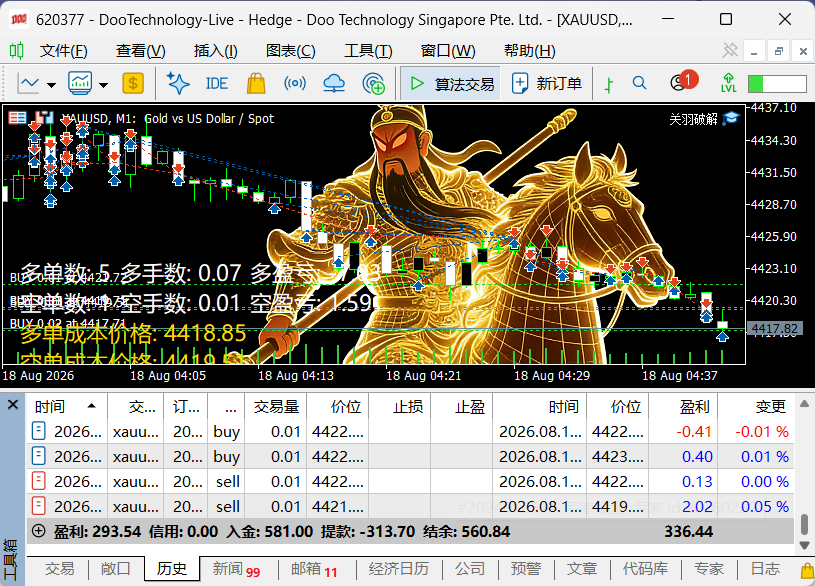Sort by the 变更 column header

(756, 406)
